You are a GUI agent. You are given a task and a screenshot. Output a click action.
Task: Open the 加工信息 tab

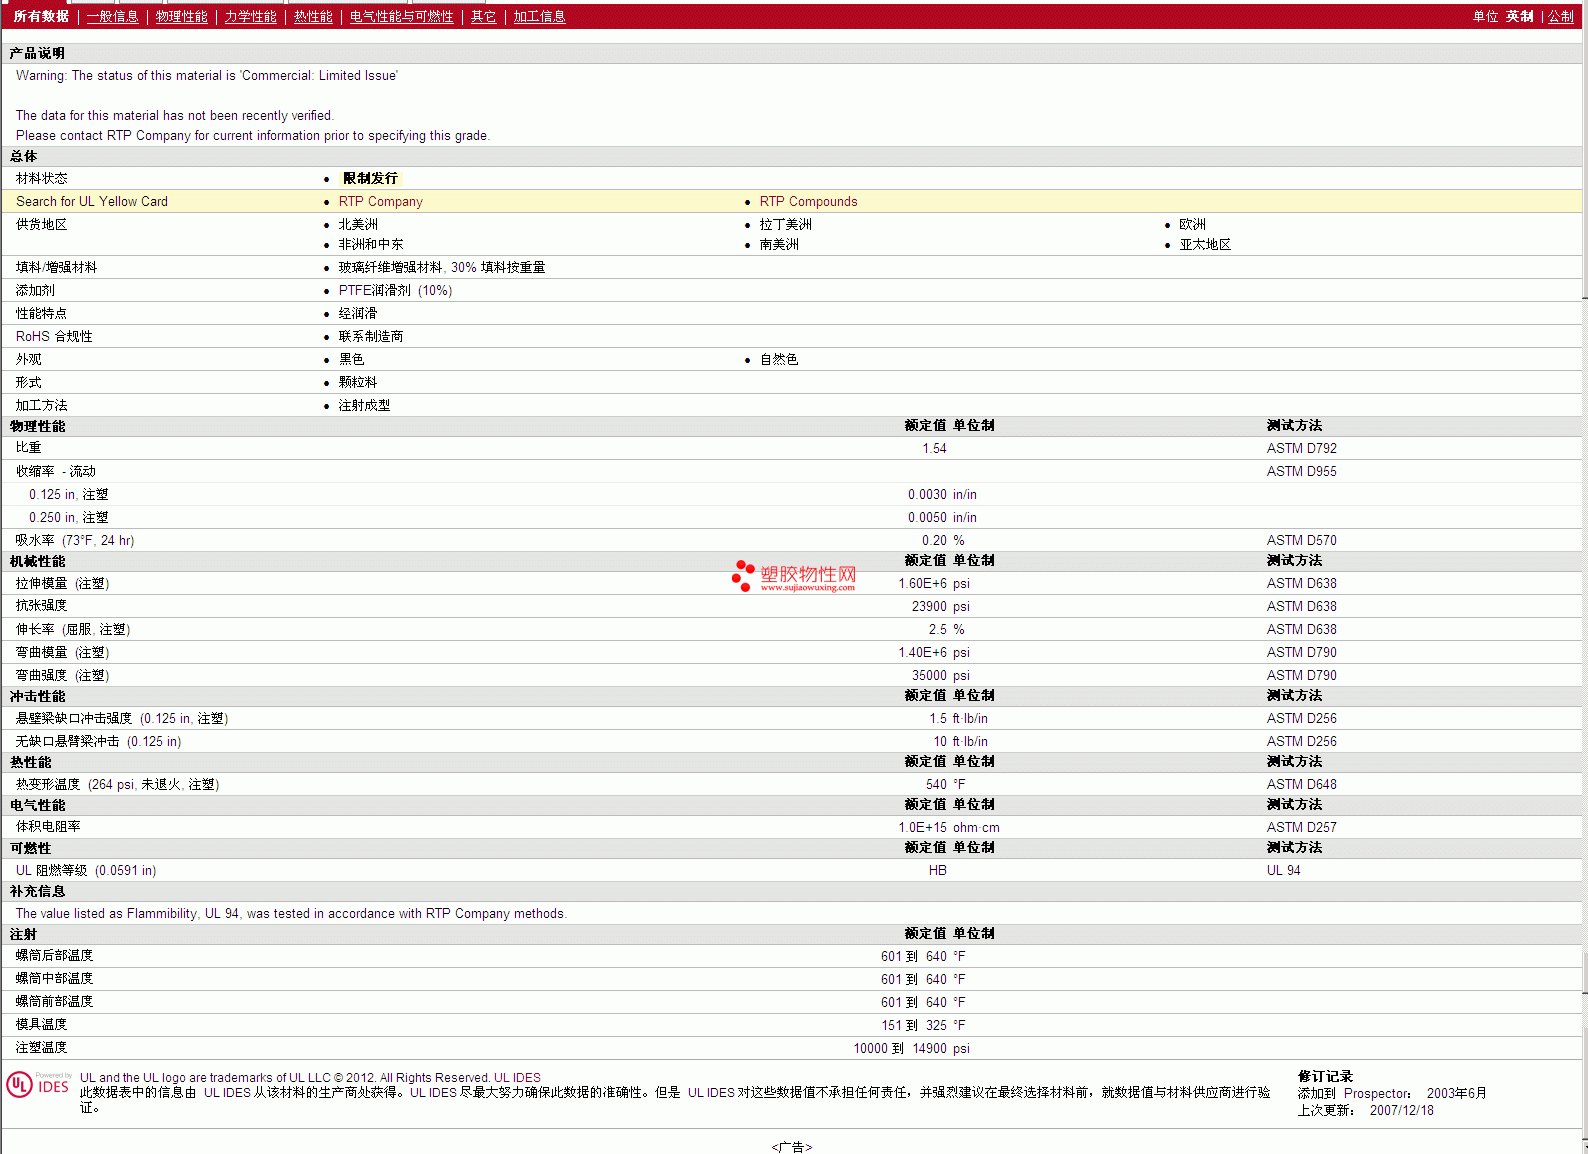click(539, 17)
